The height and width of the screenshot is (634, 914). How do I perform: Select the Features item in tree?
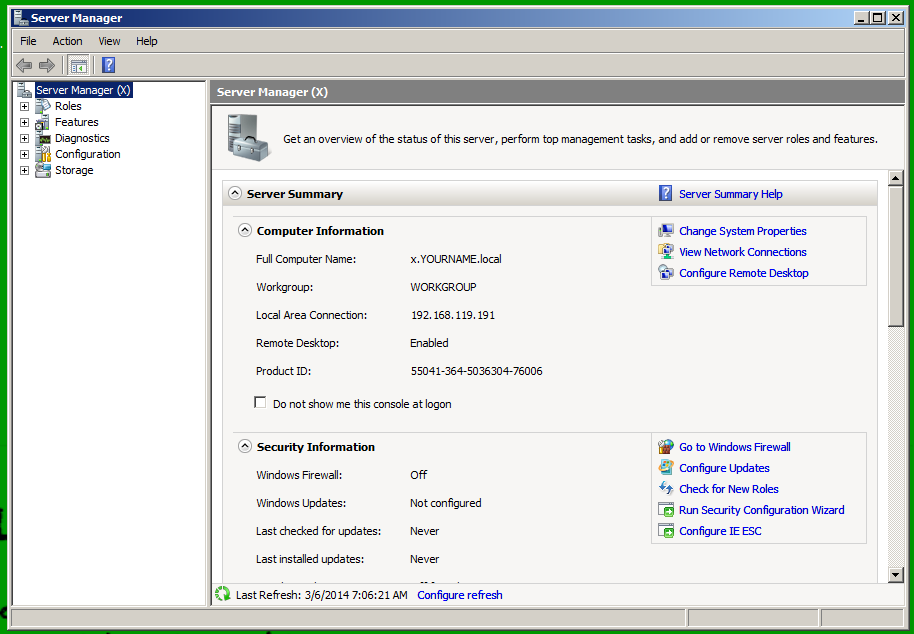click(76, 122)
